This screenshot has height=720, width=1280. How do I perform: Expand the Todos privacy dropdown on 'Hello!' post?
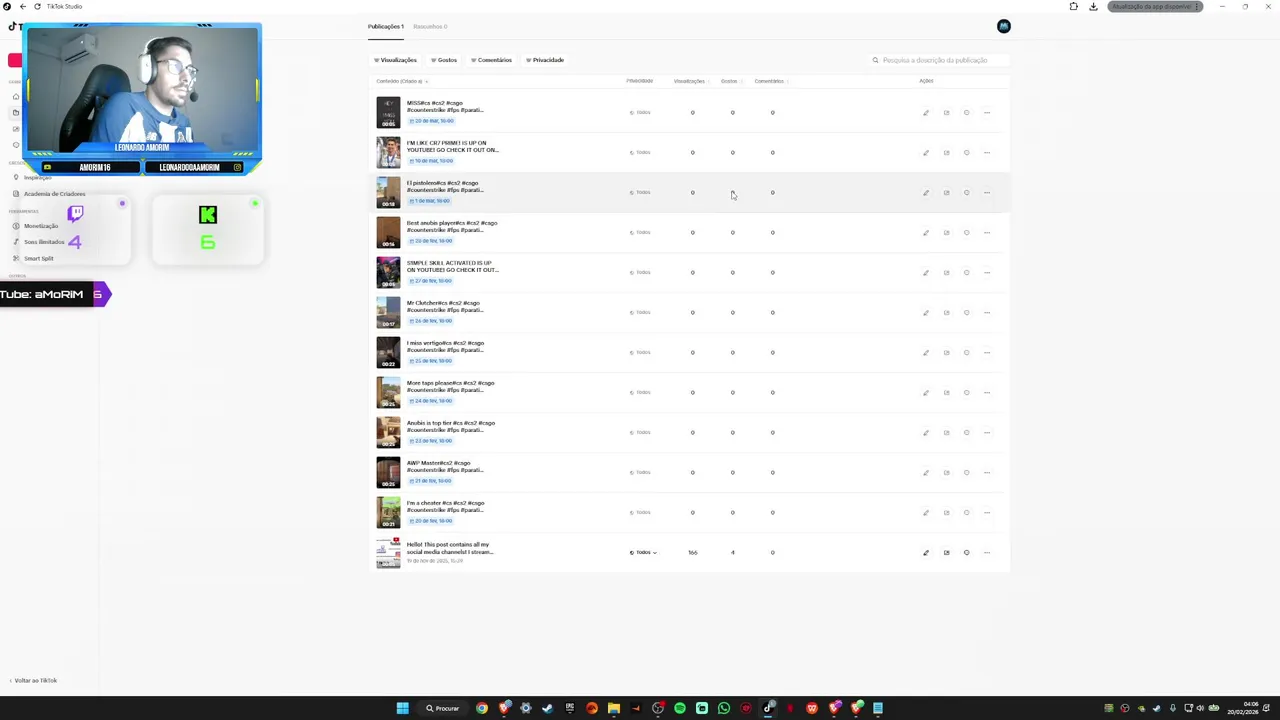click(643, 553)
